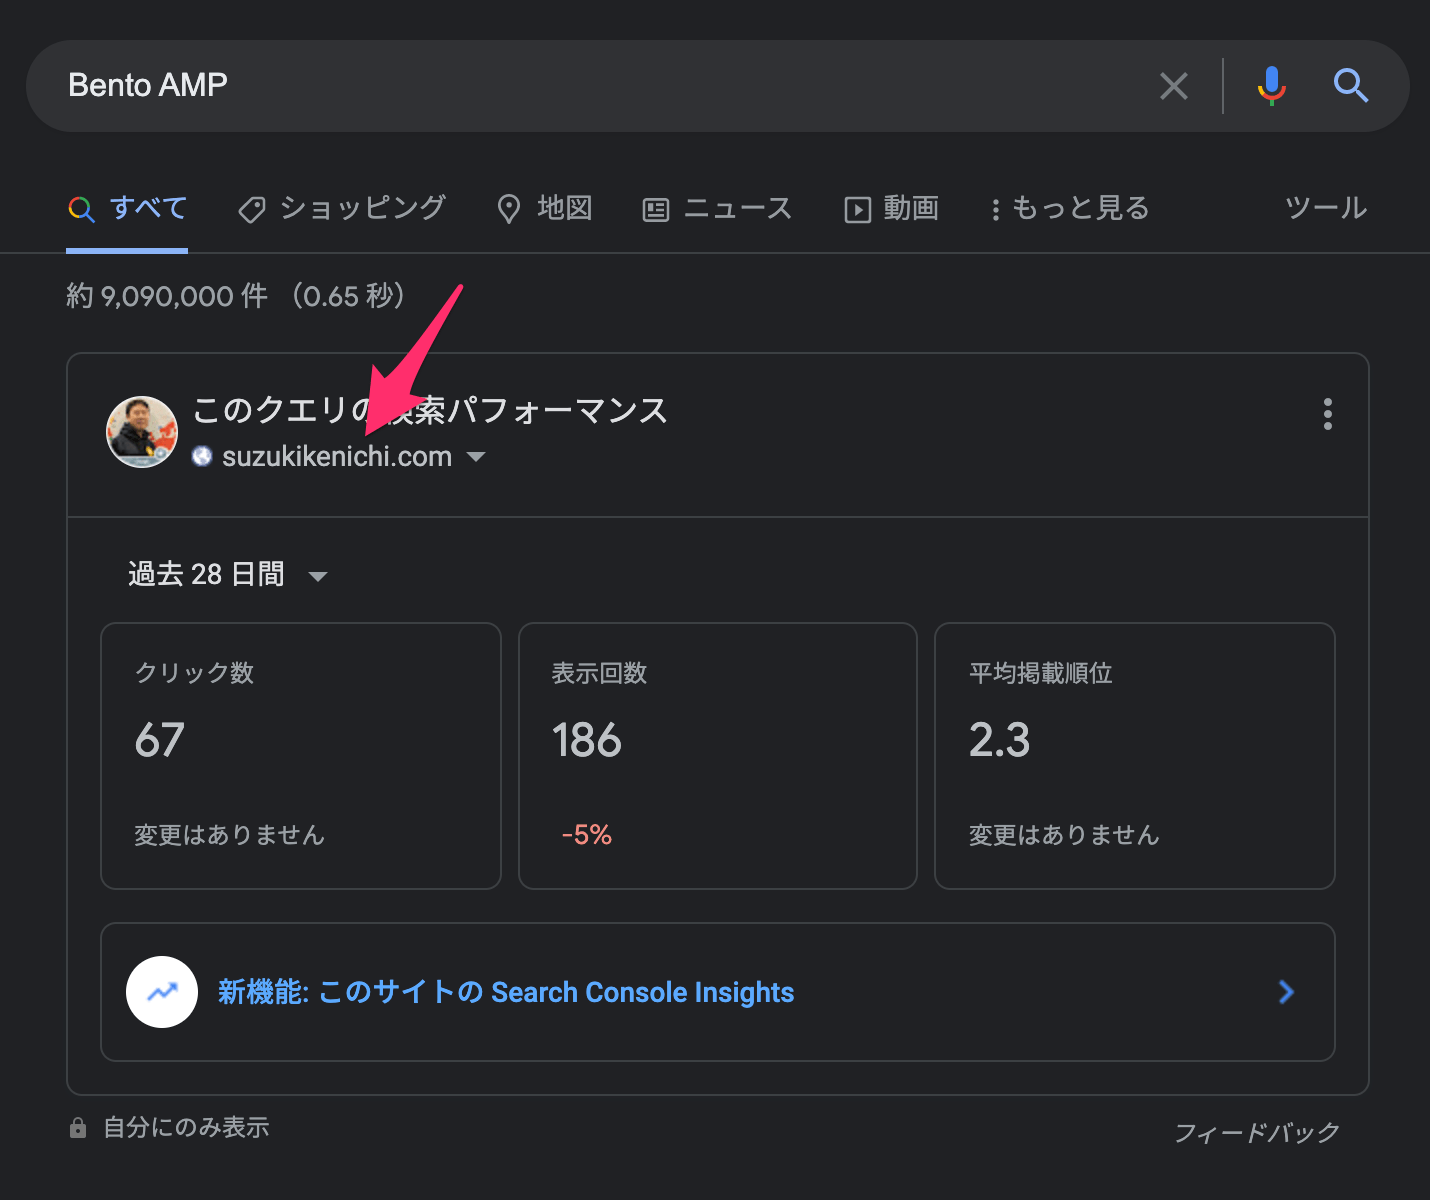Click the user profile avatar in the card
This screenshot has width=1430, height=1200.
pyautogui.click(x=142, y=432)
